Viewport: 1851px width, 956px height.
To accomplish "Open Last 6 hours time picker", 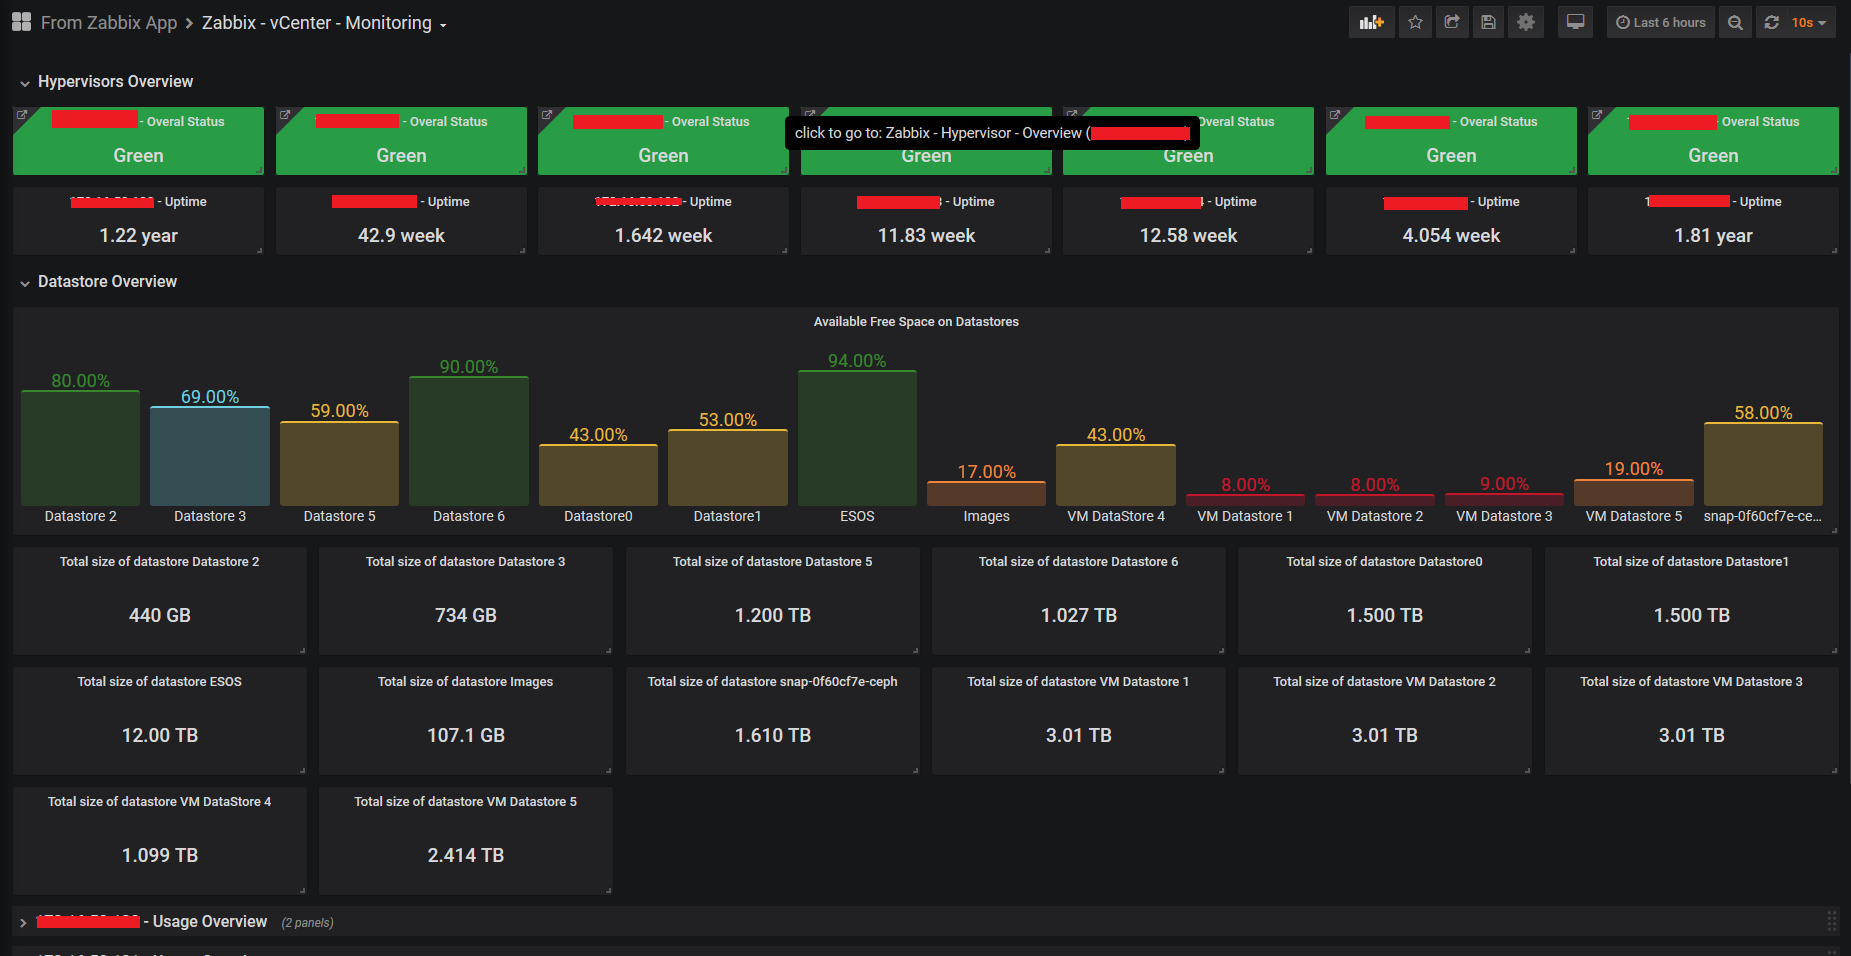I will click(1660, 22).
